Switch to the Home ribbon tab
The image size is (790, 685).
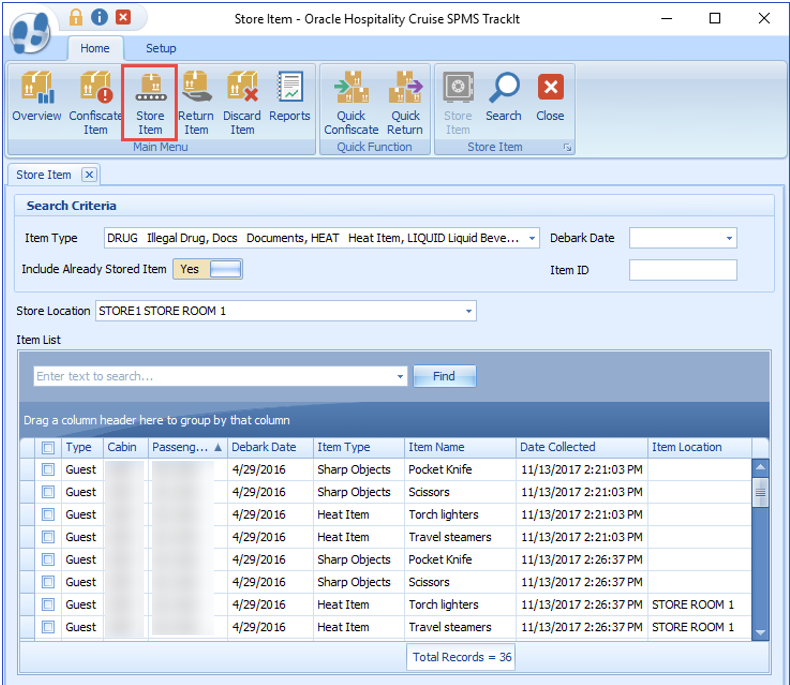coord(95,48)
